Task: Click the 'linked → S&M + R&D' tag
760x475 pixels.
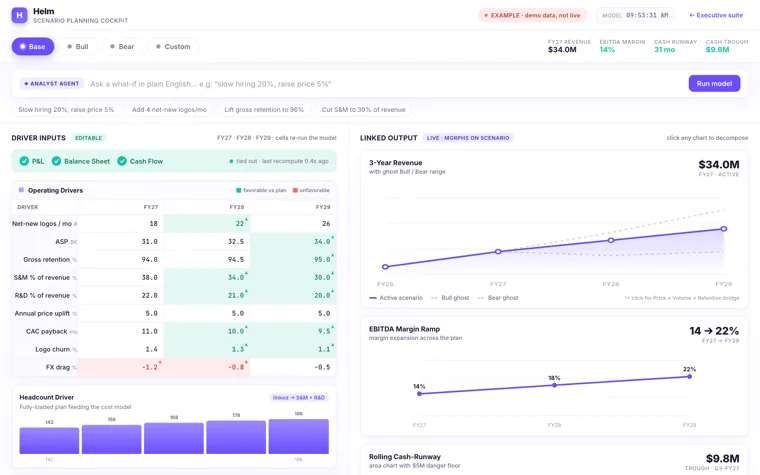Action: pyautogui.click(x=299, y=397)
